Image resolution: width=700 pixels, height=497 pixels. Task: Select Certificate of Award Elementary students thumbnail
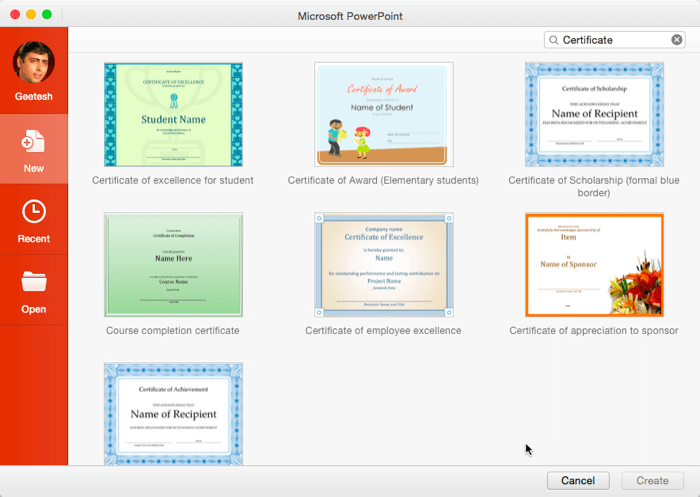[x=384, y=115]
